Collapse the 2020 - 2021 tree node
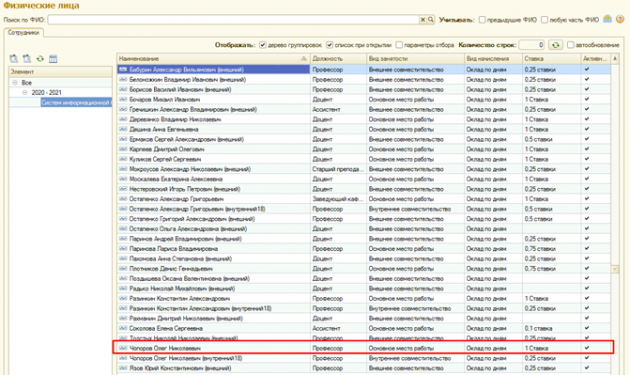 coord(25,92)
